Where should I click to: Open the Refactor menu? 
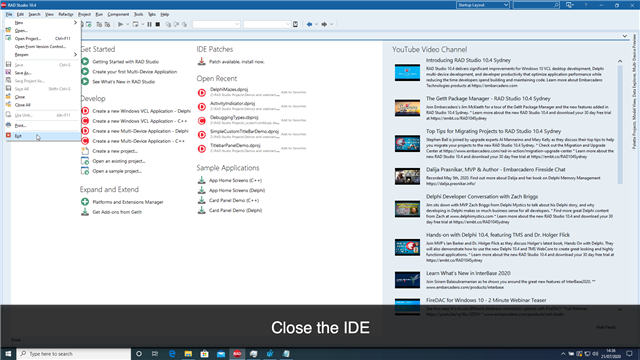click(x=65, y=14)
